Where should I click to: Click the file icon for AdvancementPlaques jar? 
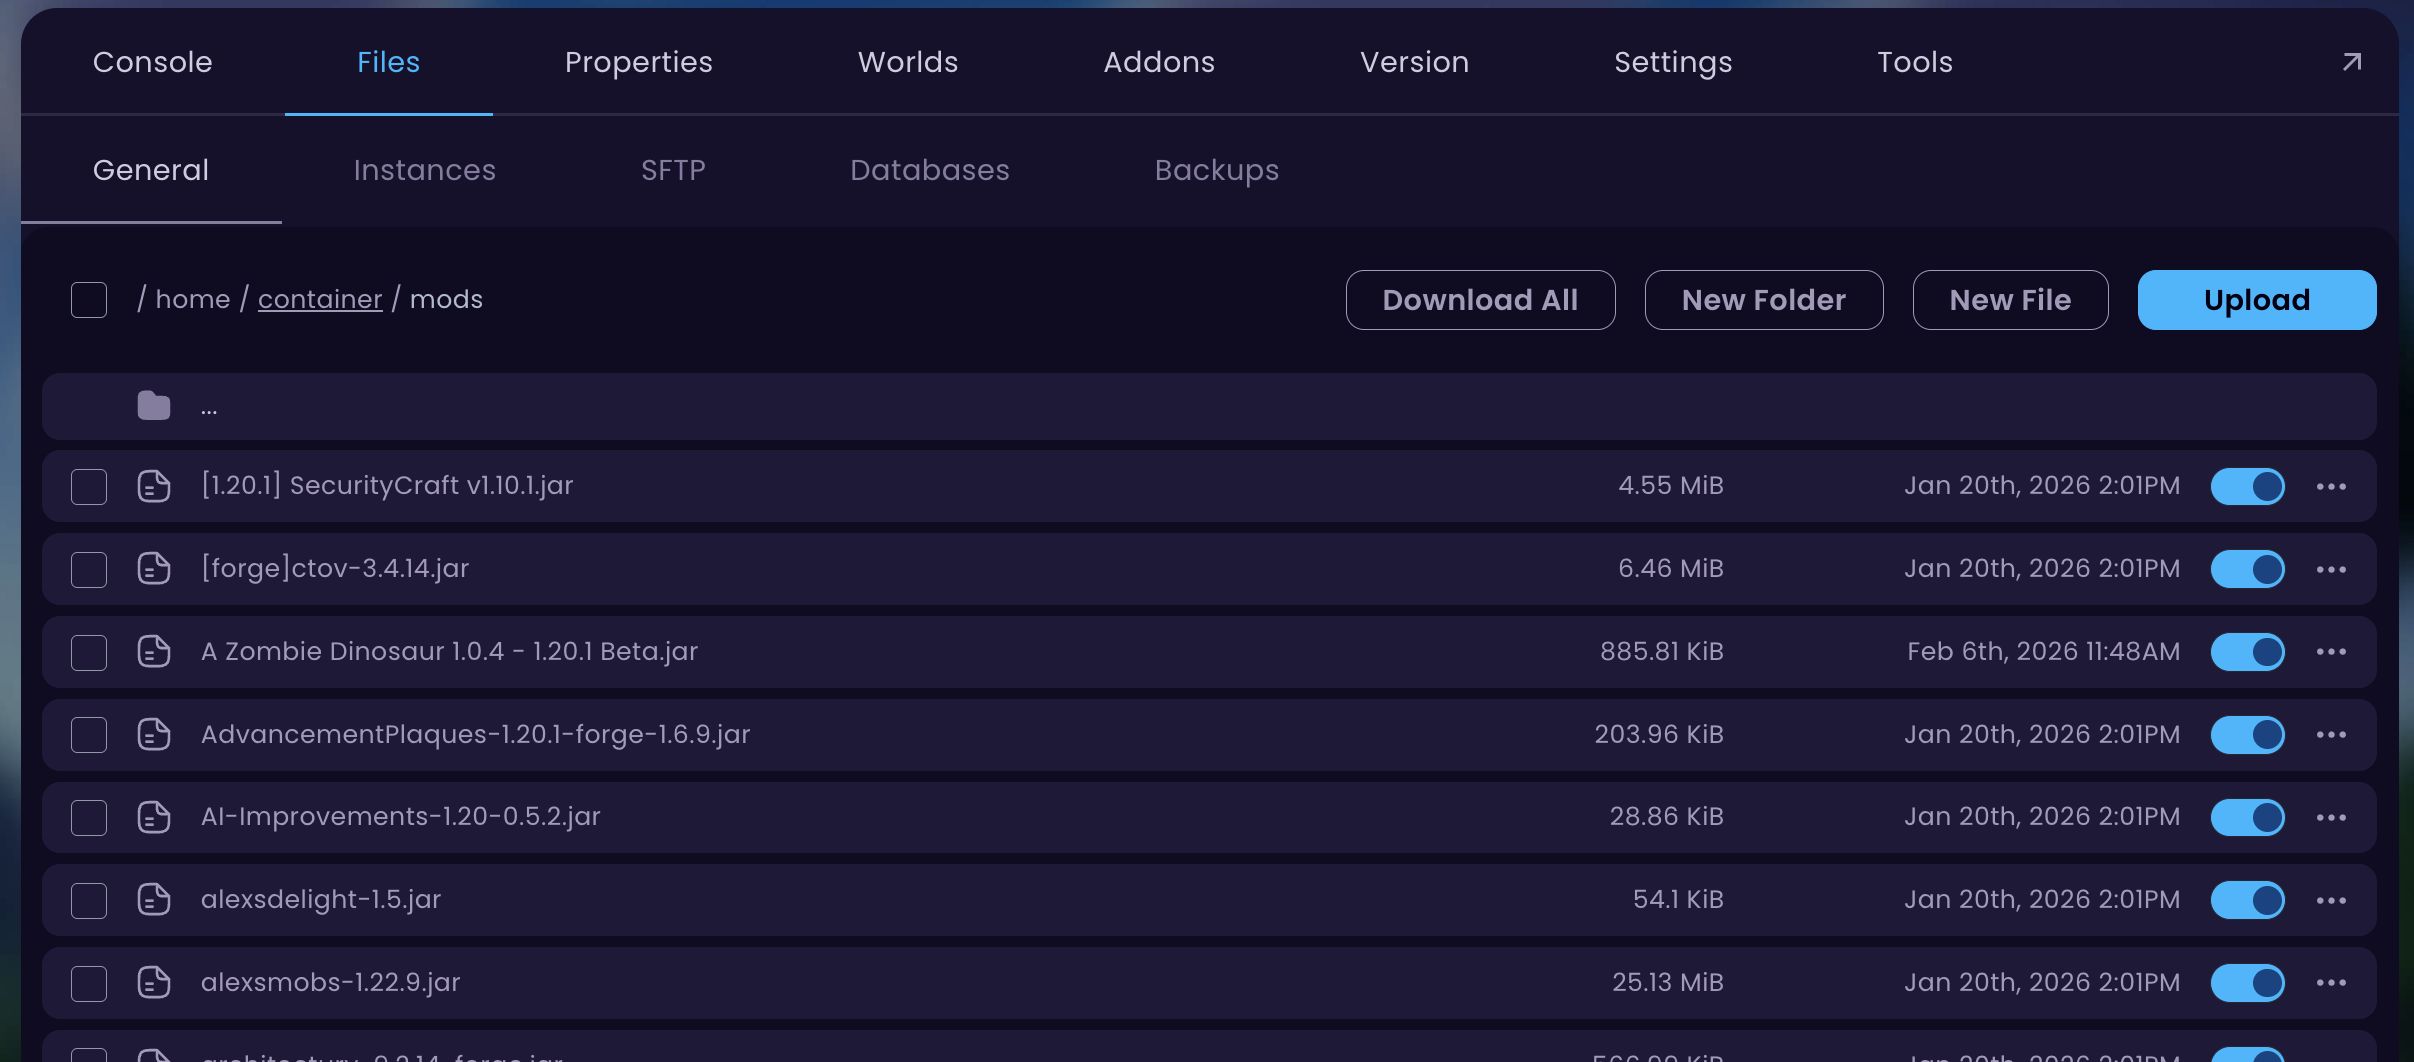154,735
